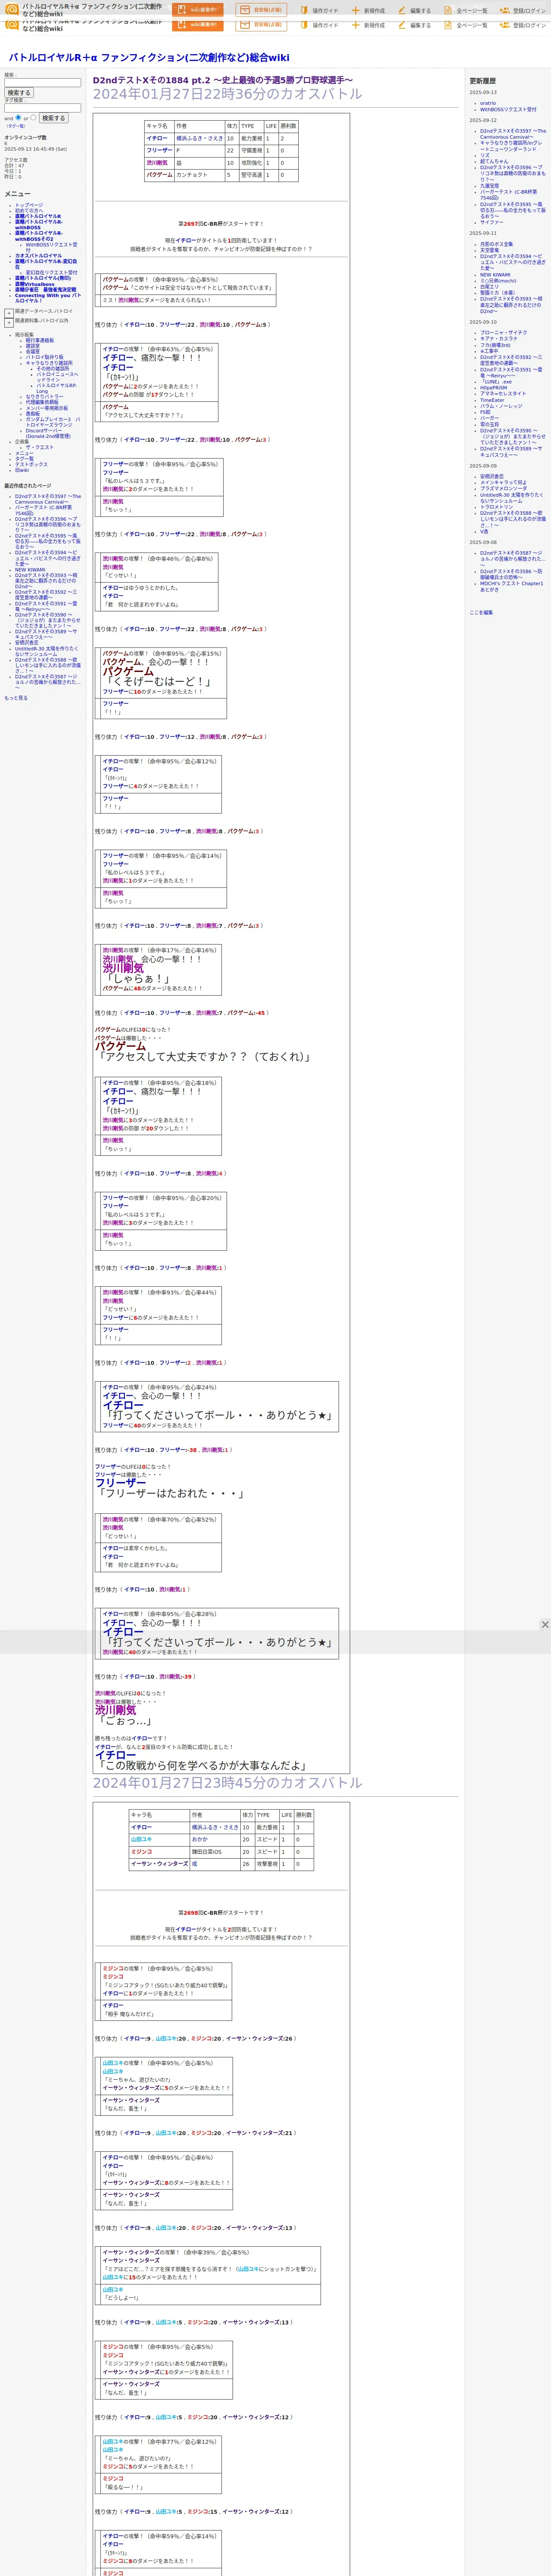
Task: Open the バトロイ駄弁り板 link
Action: 46,357
